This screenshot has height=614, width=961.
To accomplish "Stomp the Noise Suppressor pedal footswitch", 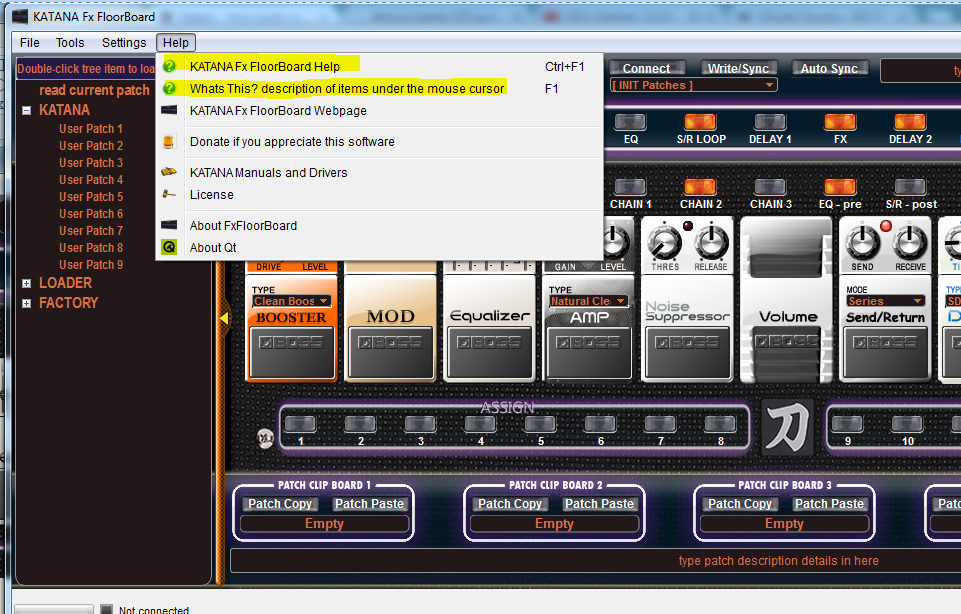I will pos(688,351).
